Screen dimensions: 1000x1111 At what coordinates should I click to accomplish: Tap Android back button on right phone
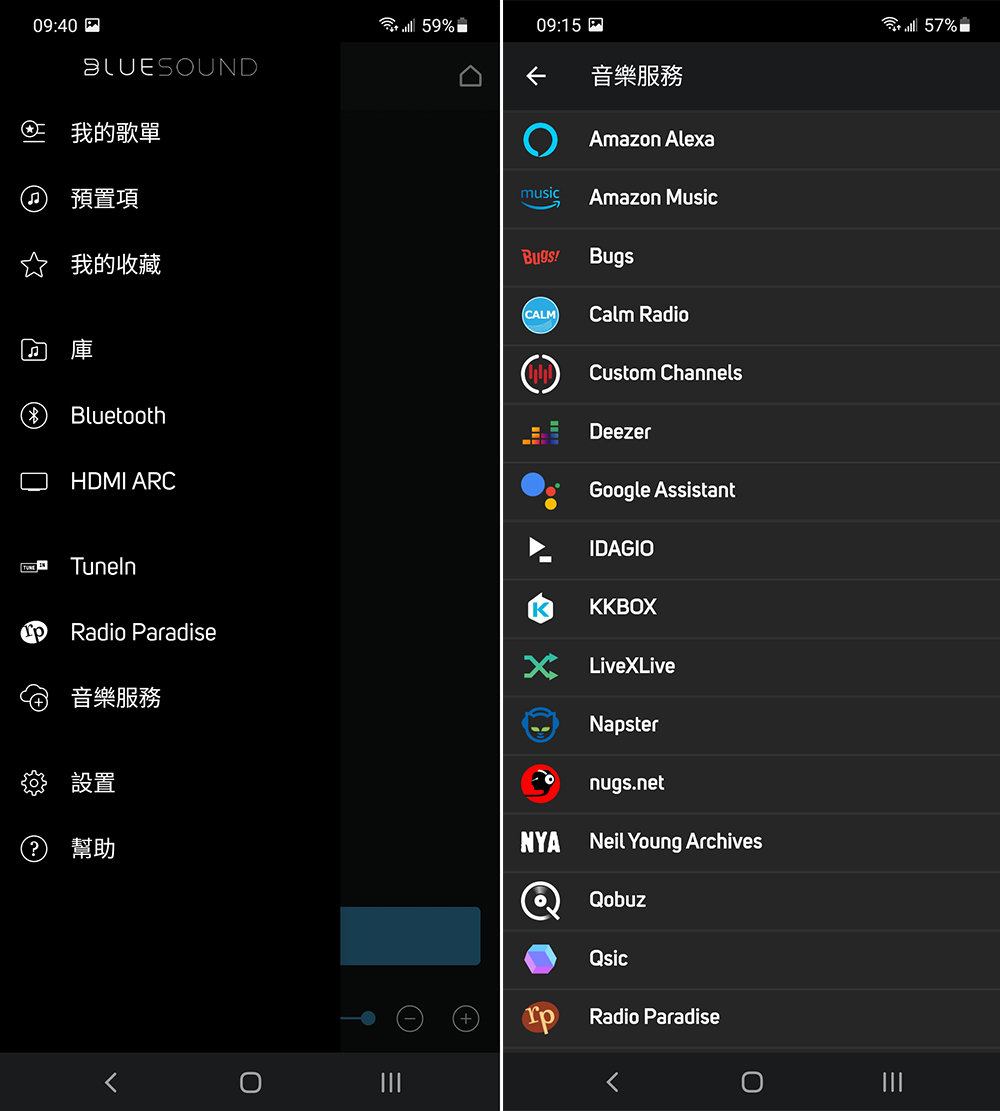(613, 1082)
